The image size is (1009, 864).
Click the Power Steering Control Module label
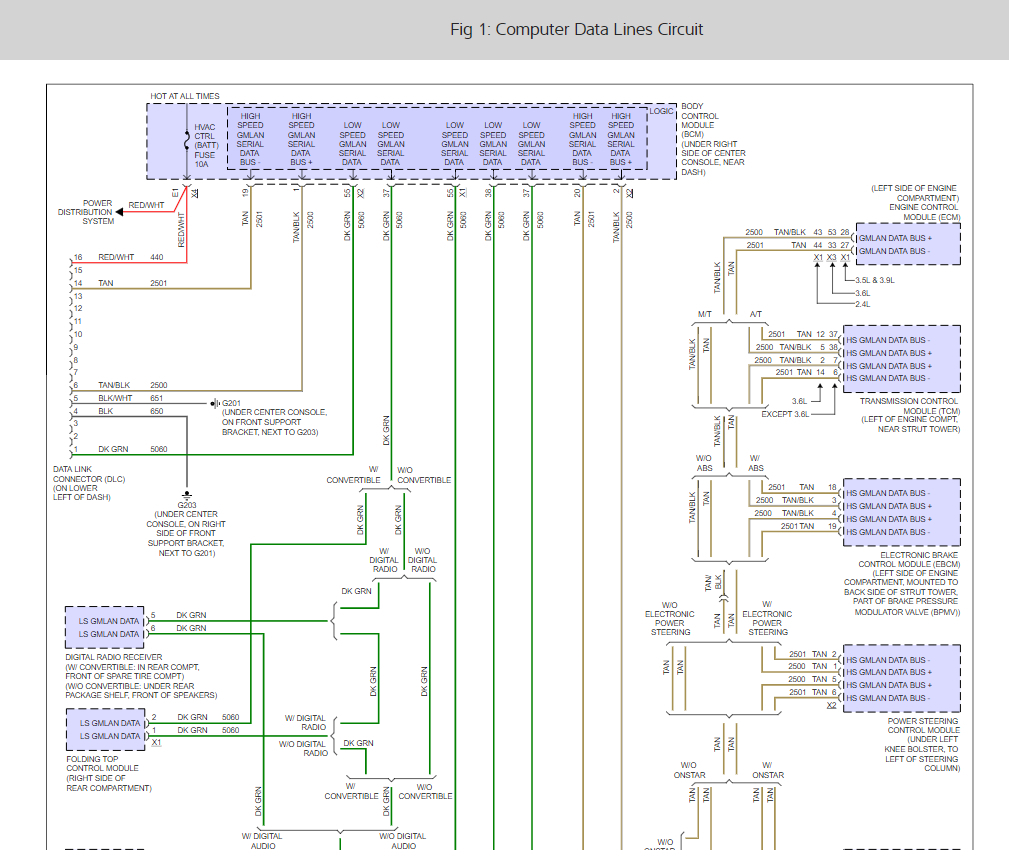[921, 744]
